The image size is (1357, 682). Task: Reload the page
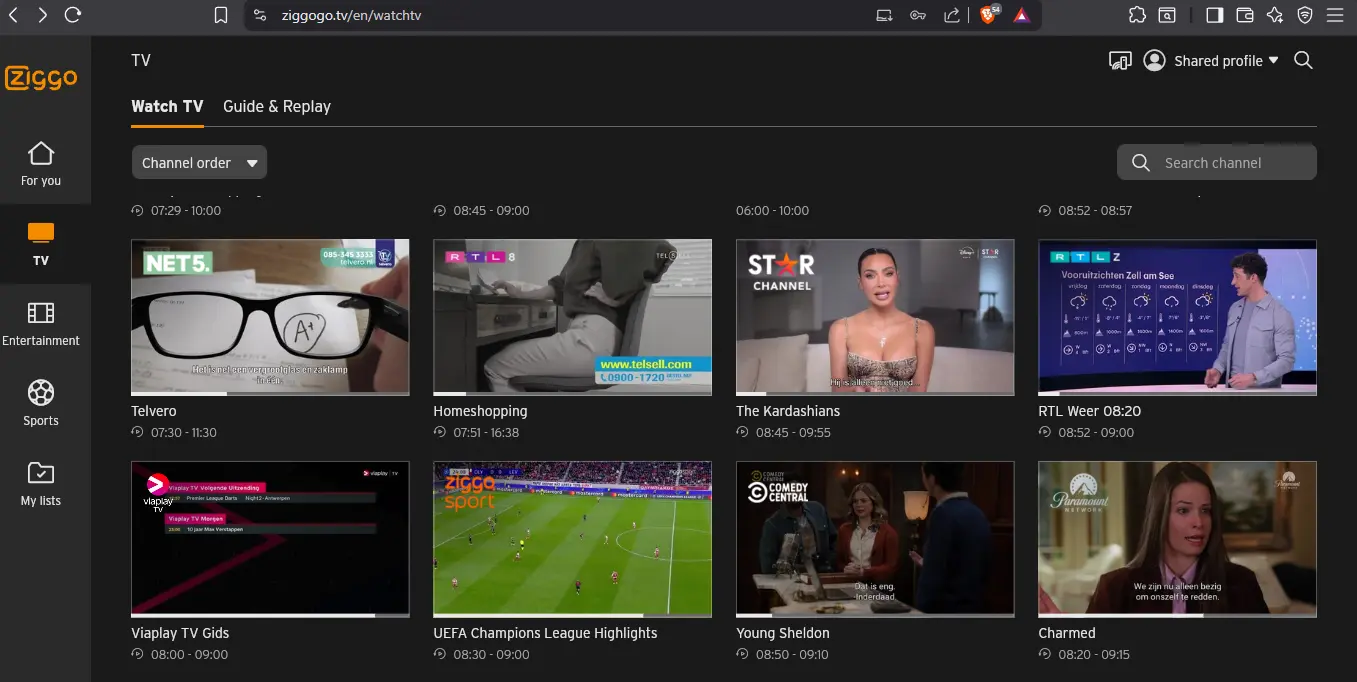pyautogui.click(x=72, y=15)
